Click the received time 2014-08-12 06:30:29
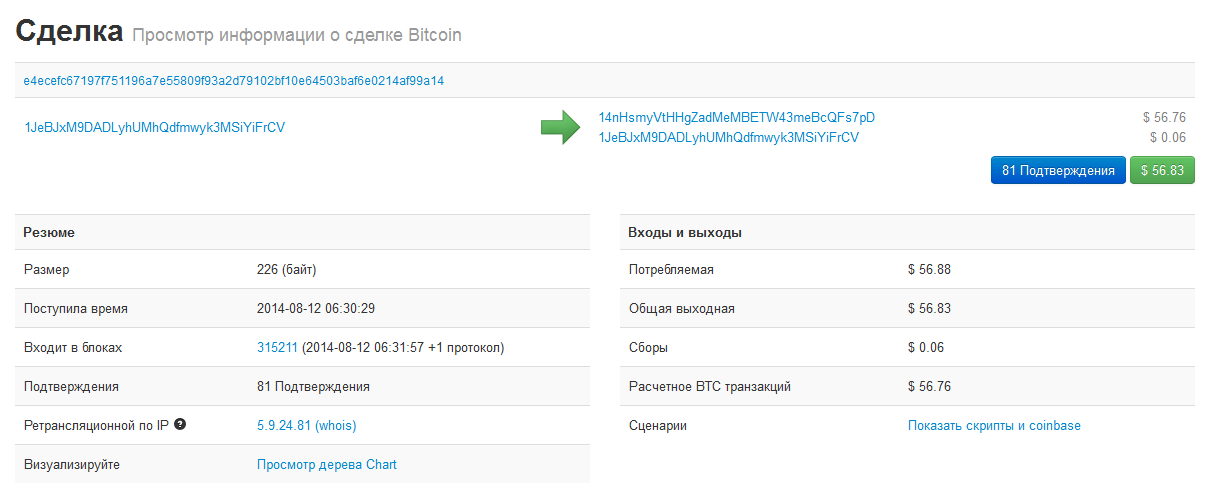 pos(315,309)
